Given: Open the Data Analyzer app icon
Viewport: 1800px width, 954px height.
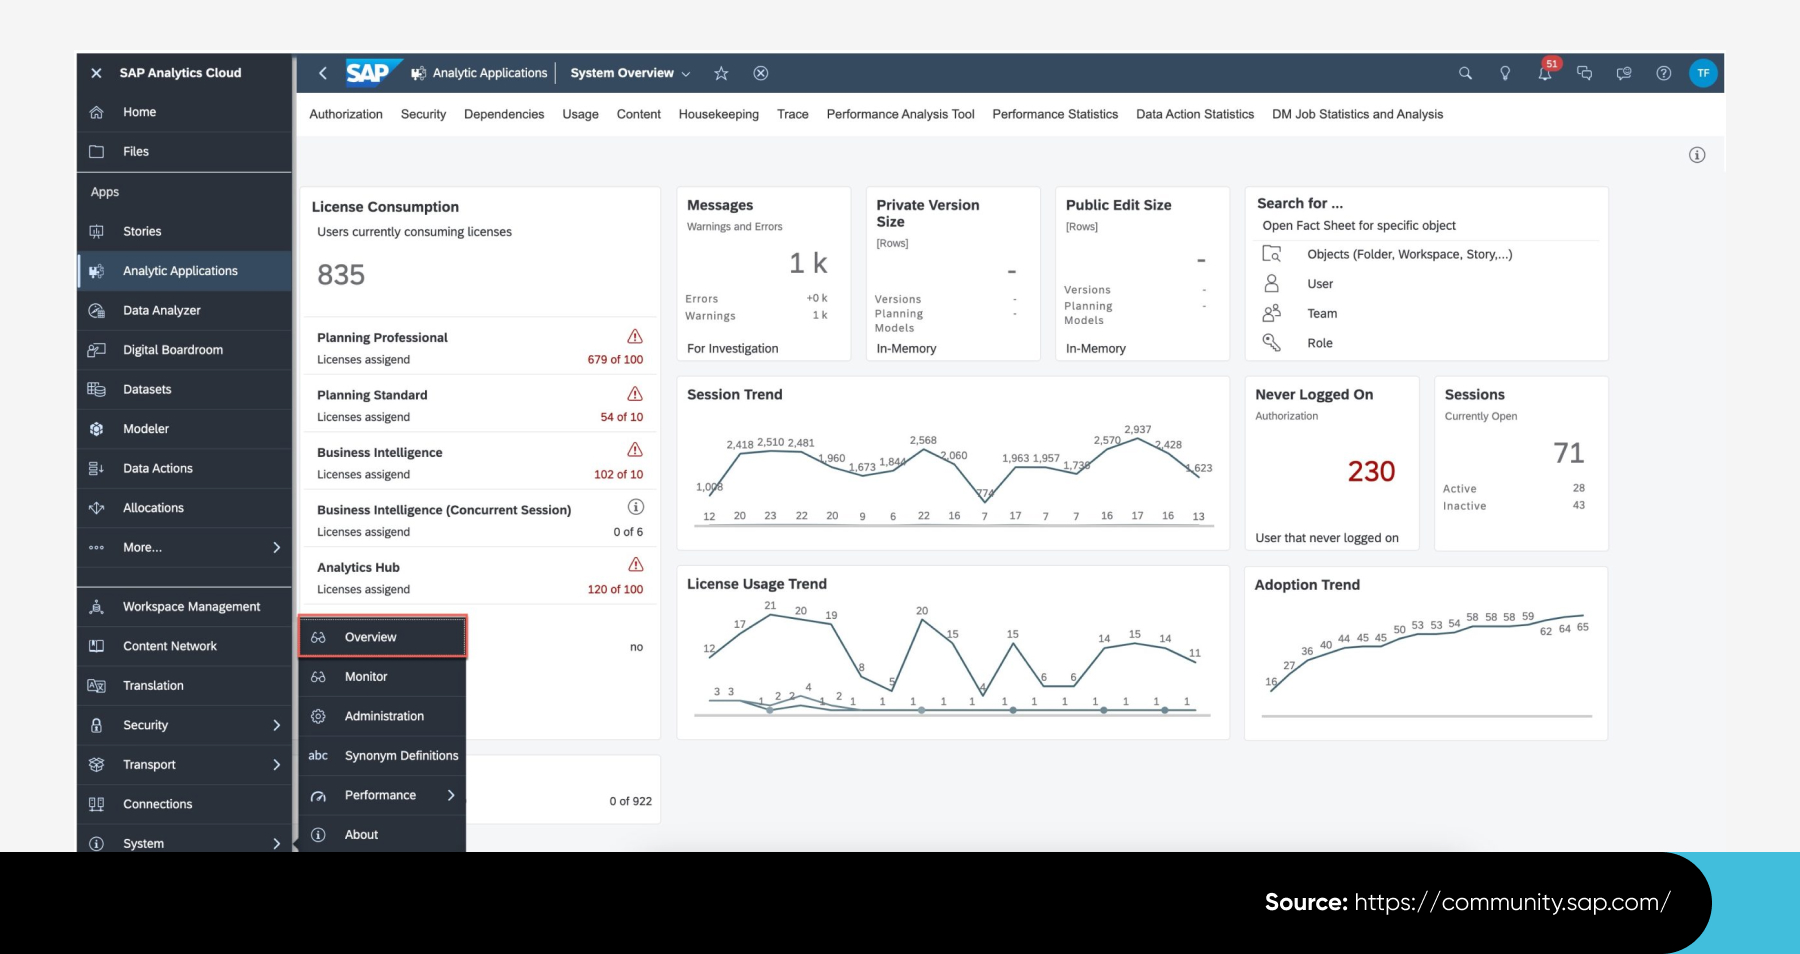Looking at the screenshot, I should tap(97, 310).
